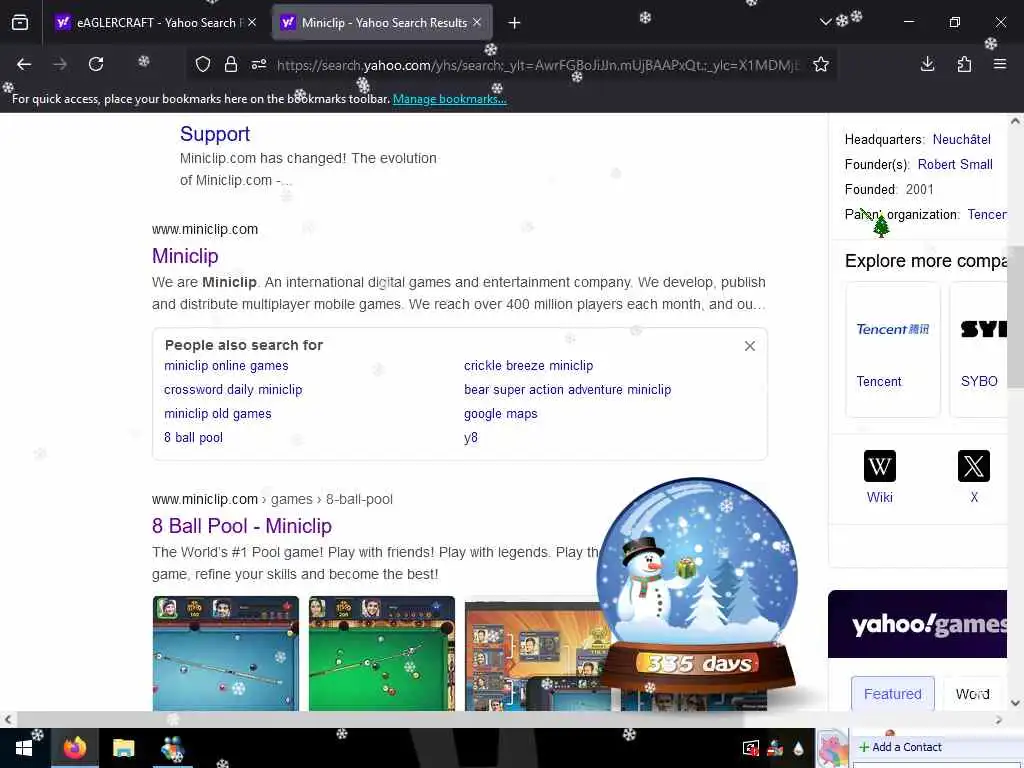Viewport: 1024px width, 768px height.
Task: Click the leftmost system tray icon
Action: 751,748
